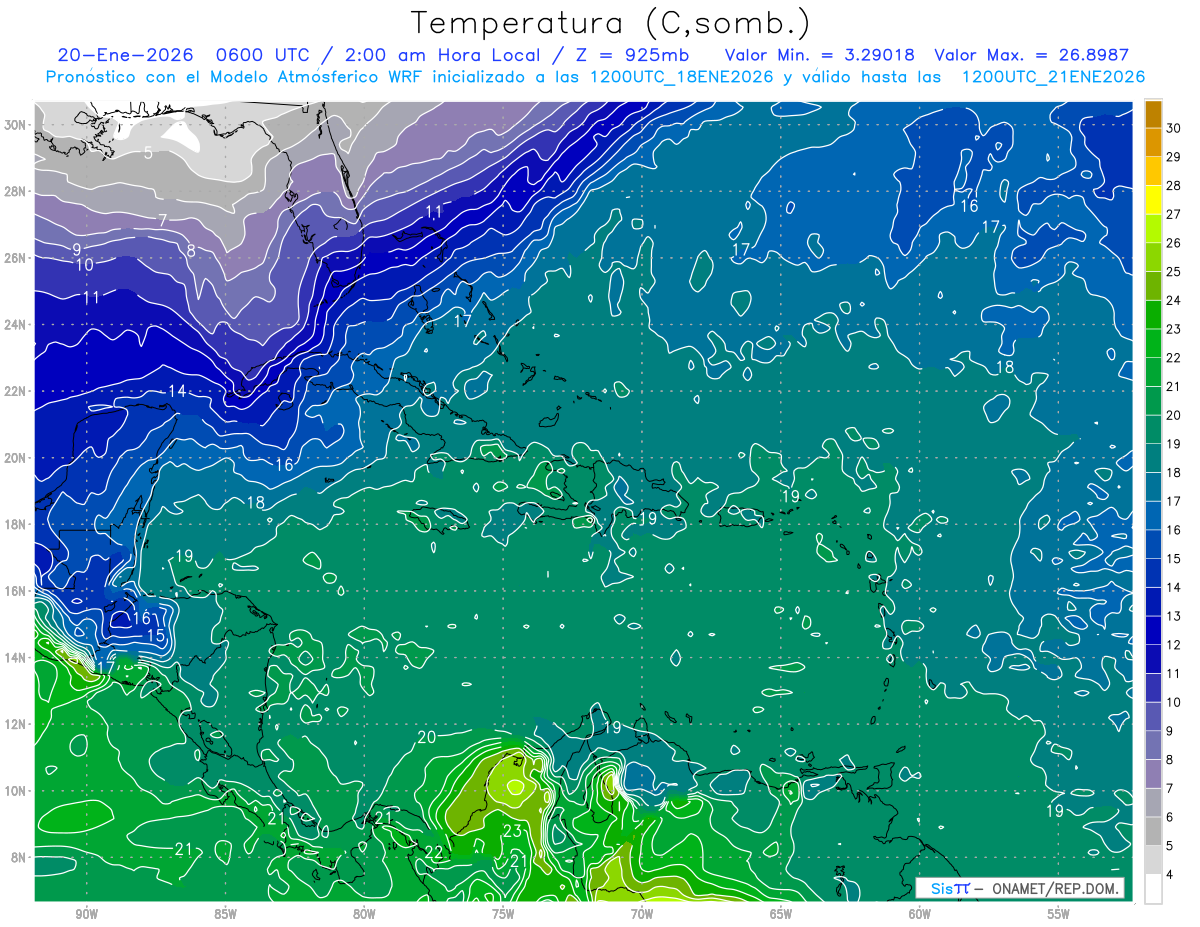
Task: Click the valid-until time '1200UTC_21ENE2026'
Action: pos(1053,78)
